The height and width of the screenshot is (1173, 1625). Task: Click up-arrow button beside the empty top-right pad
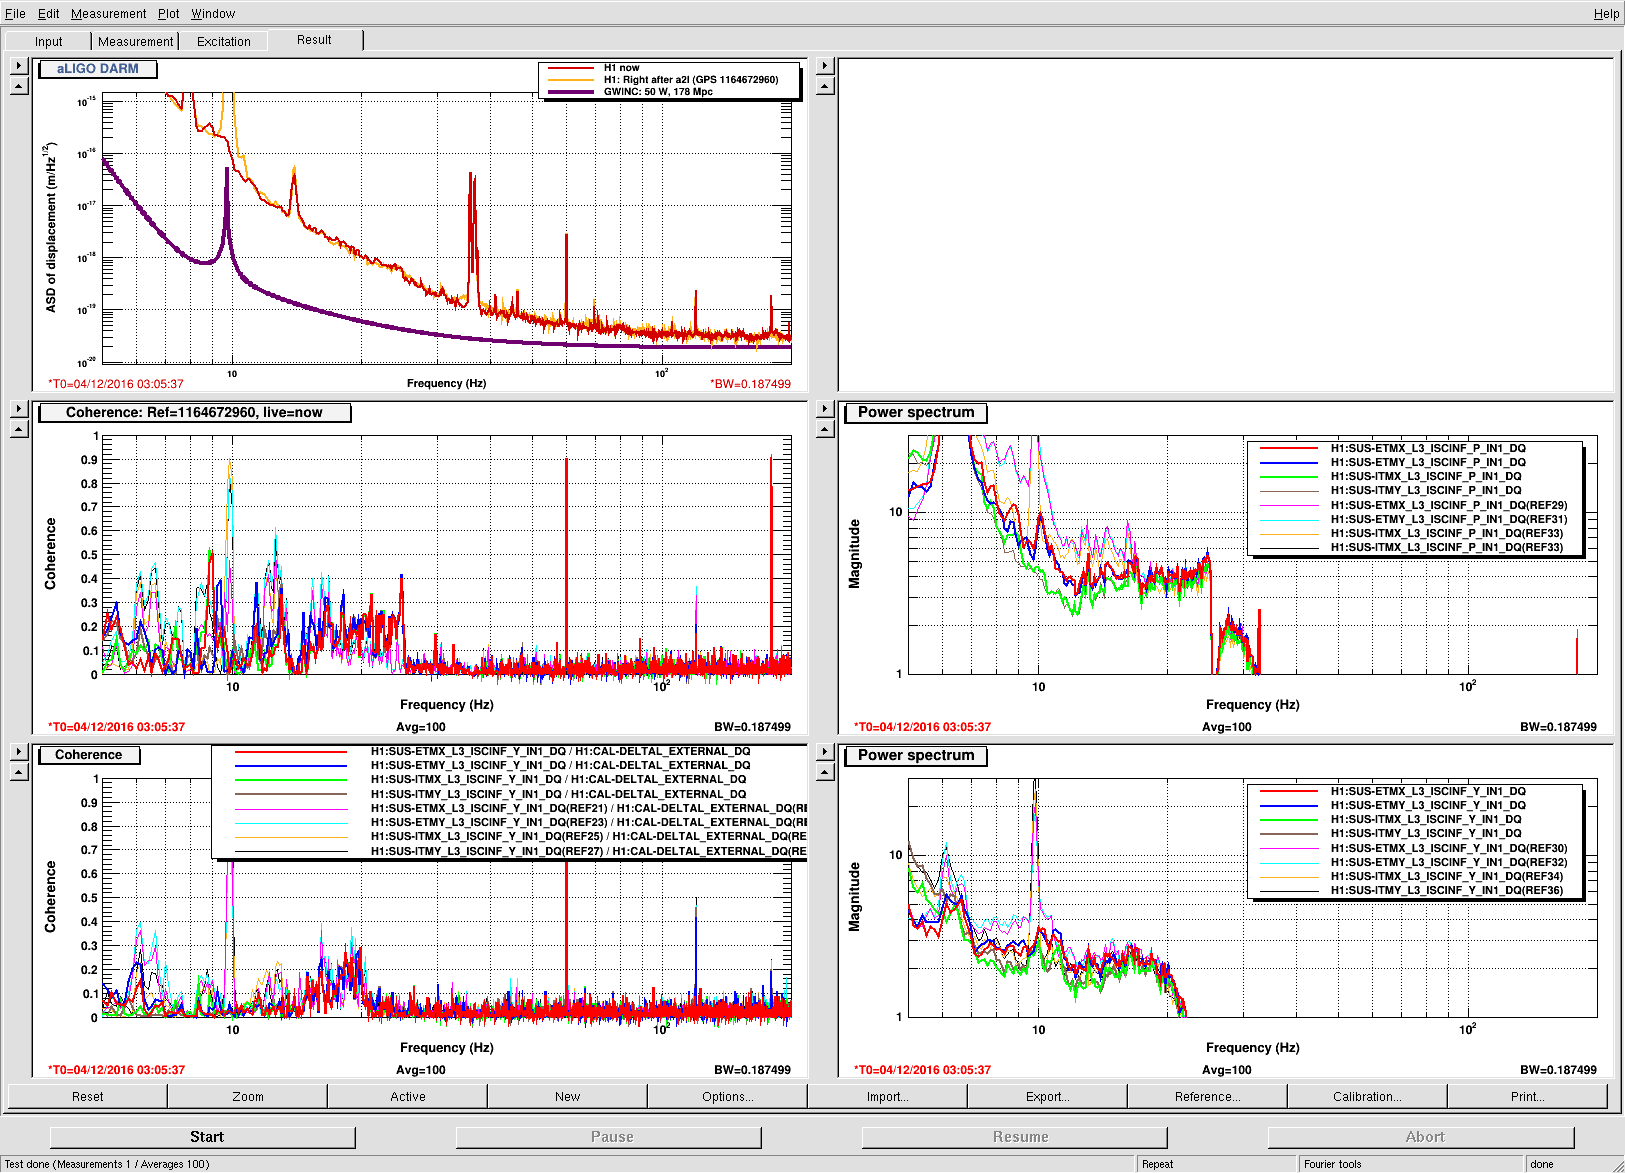coord(825,86)
